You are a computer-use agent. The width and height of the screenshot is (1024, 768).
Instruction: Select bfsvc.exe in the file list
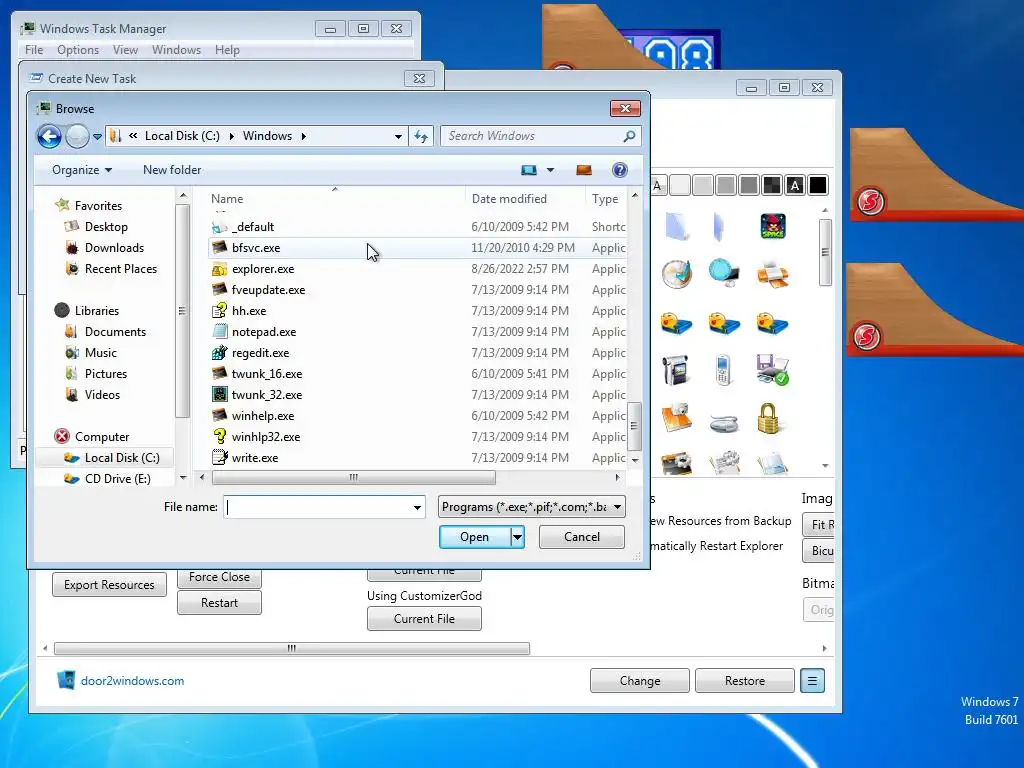click(417, 248)
